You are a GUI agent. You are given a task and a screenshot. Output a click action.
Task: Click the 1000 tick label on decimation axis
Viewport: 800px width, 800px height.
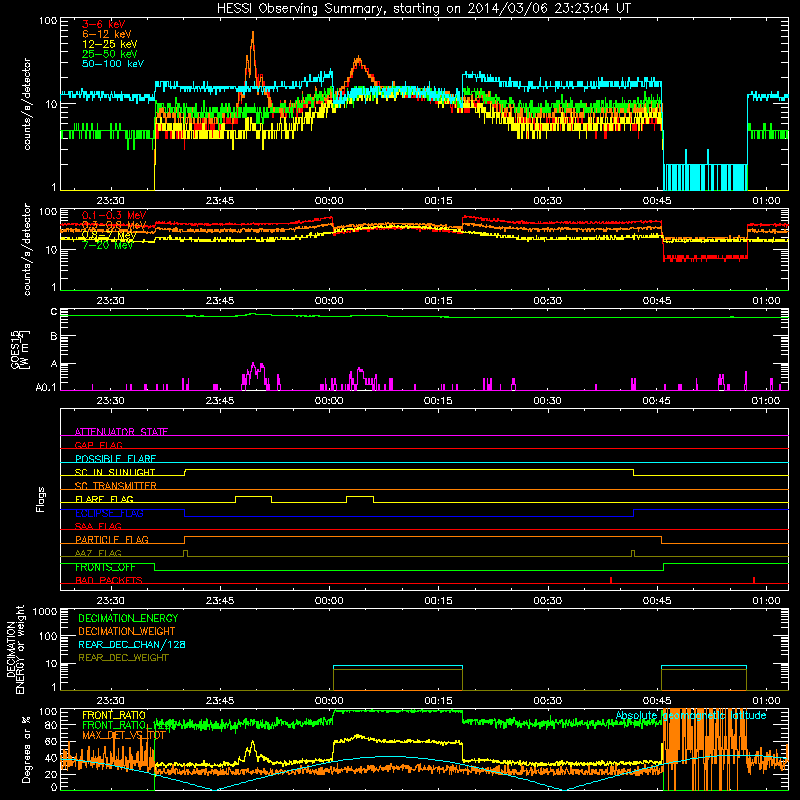coord(45,611)
